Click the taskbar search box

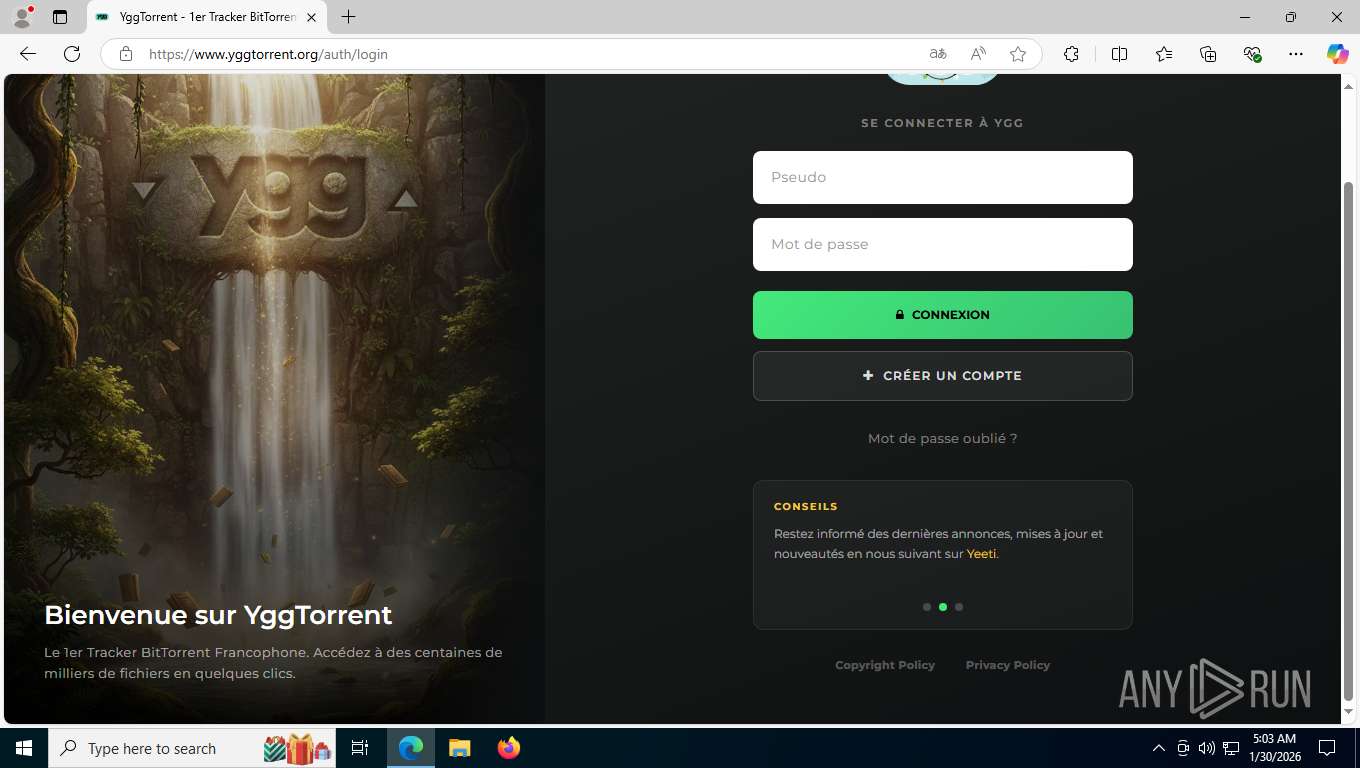click(x=193, y=748)
